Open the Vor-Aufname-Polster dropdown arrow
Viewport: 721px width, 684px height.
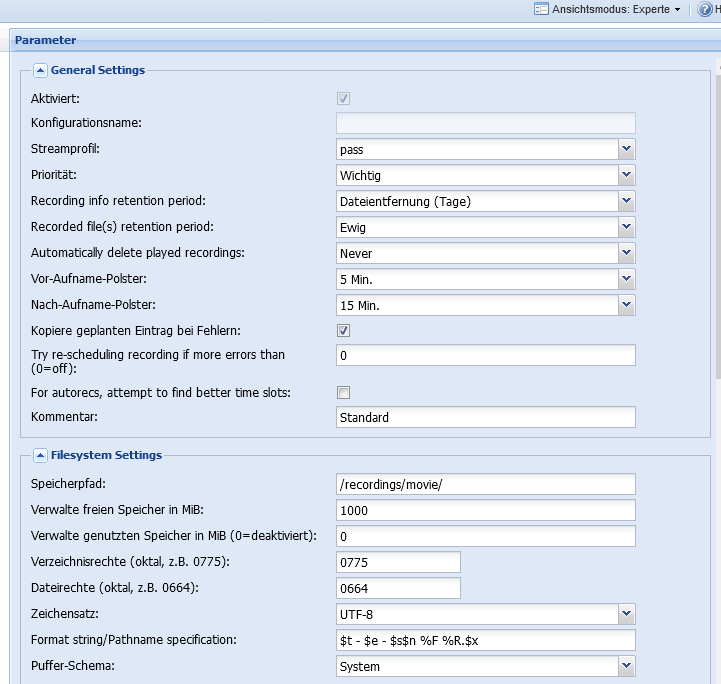pos(626,279)
